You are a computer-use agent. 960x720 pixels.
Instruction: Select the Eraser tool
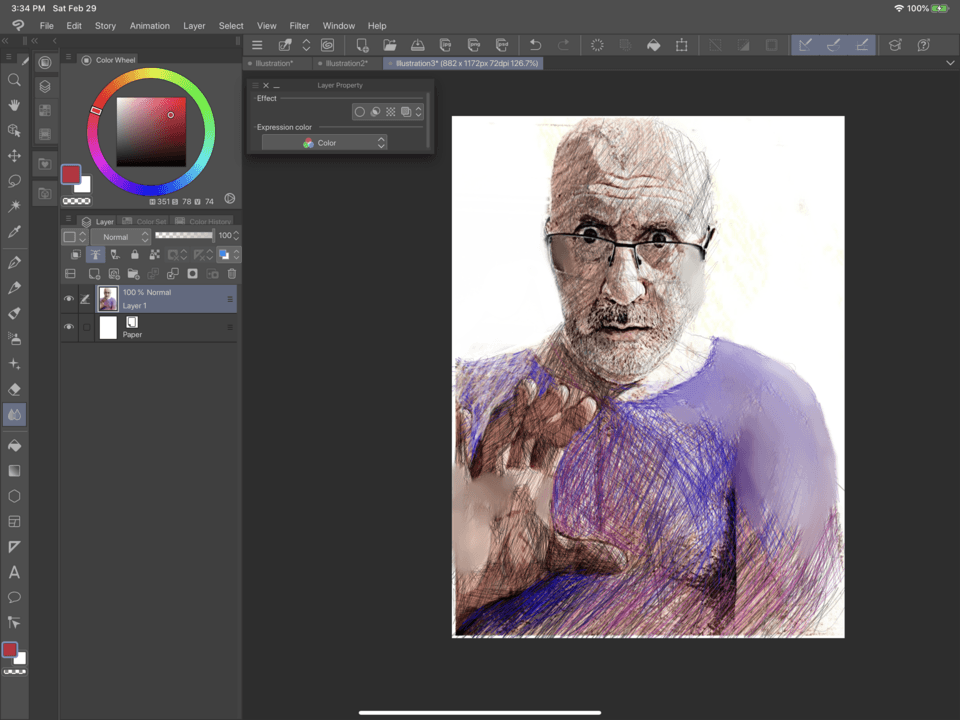(14, 389)
